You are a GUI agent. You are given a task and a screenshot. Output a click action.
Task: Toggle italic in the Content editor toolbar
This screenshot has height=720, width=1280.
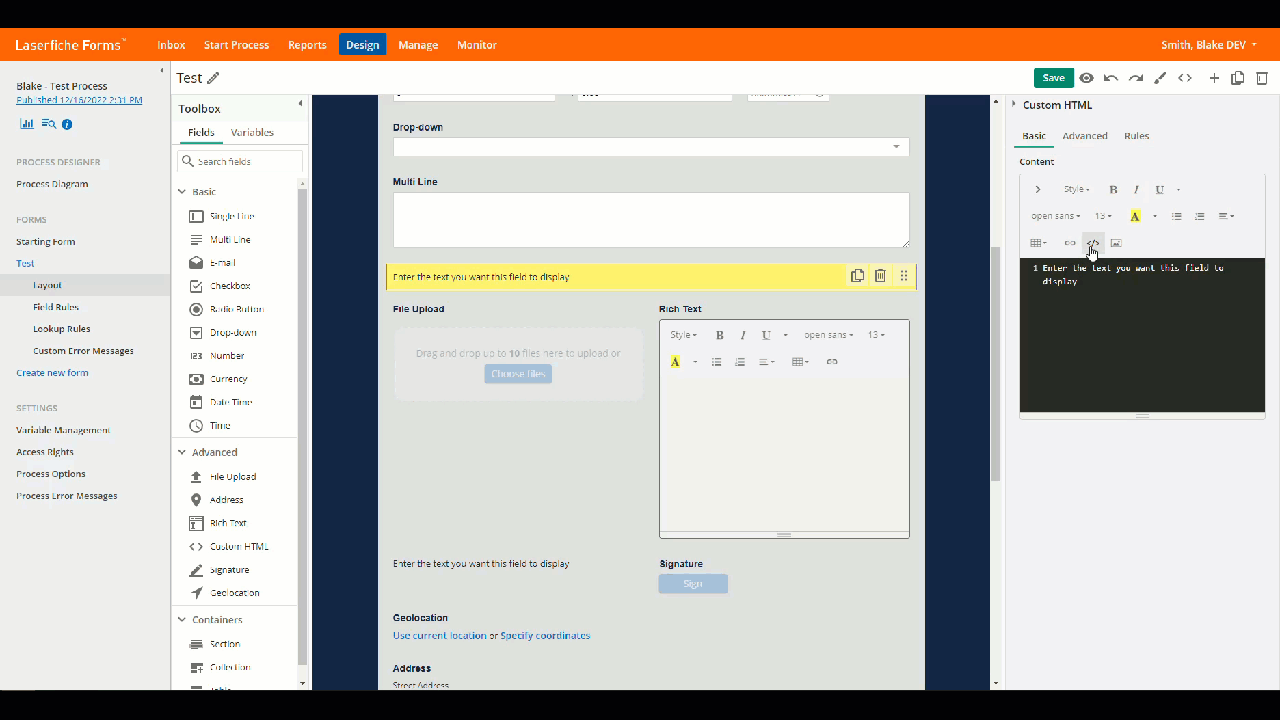tap(1136, 190)
